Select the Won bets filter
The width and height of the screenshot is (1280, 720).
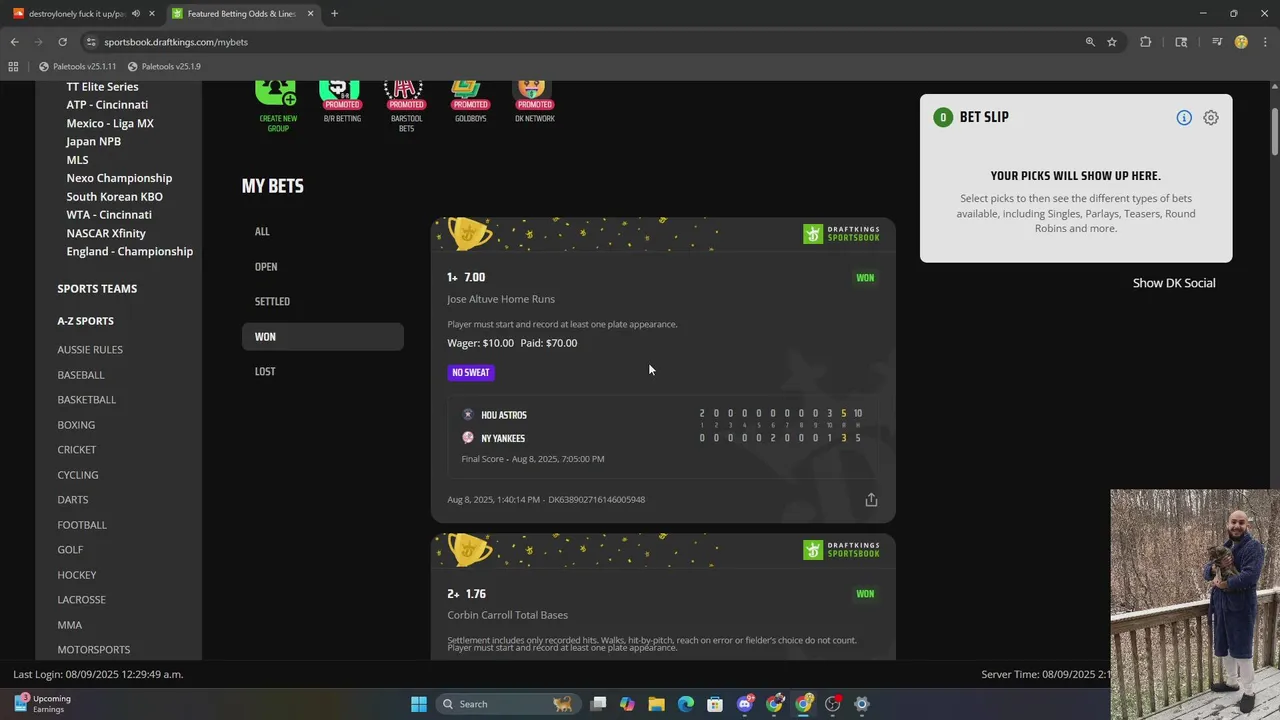pyautogui.click(x=323, y=336)
